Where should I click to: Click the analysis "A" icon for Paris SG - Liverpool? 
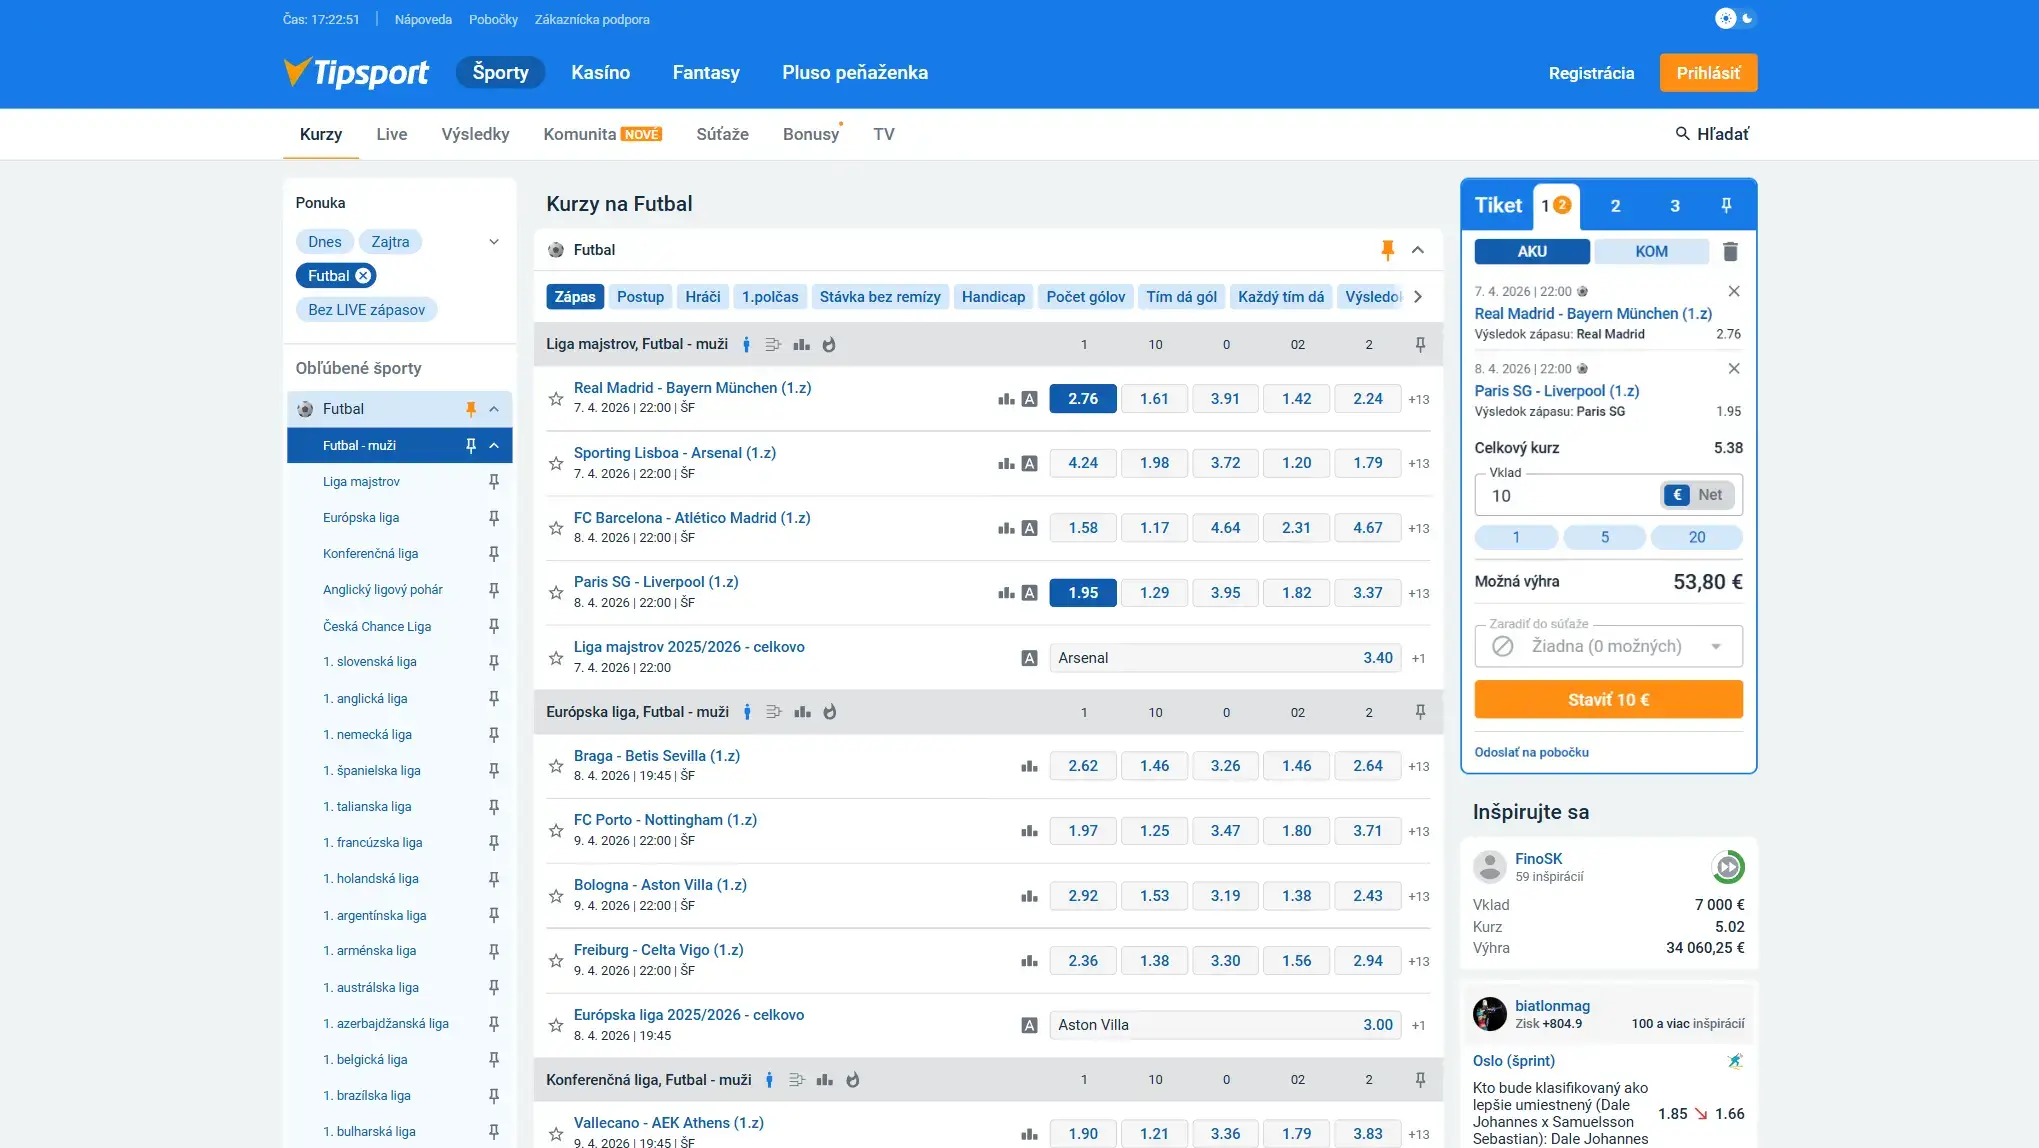pos(1029,592)
